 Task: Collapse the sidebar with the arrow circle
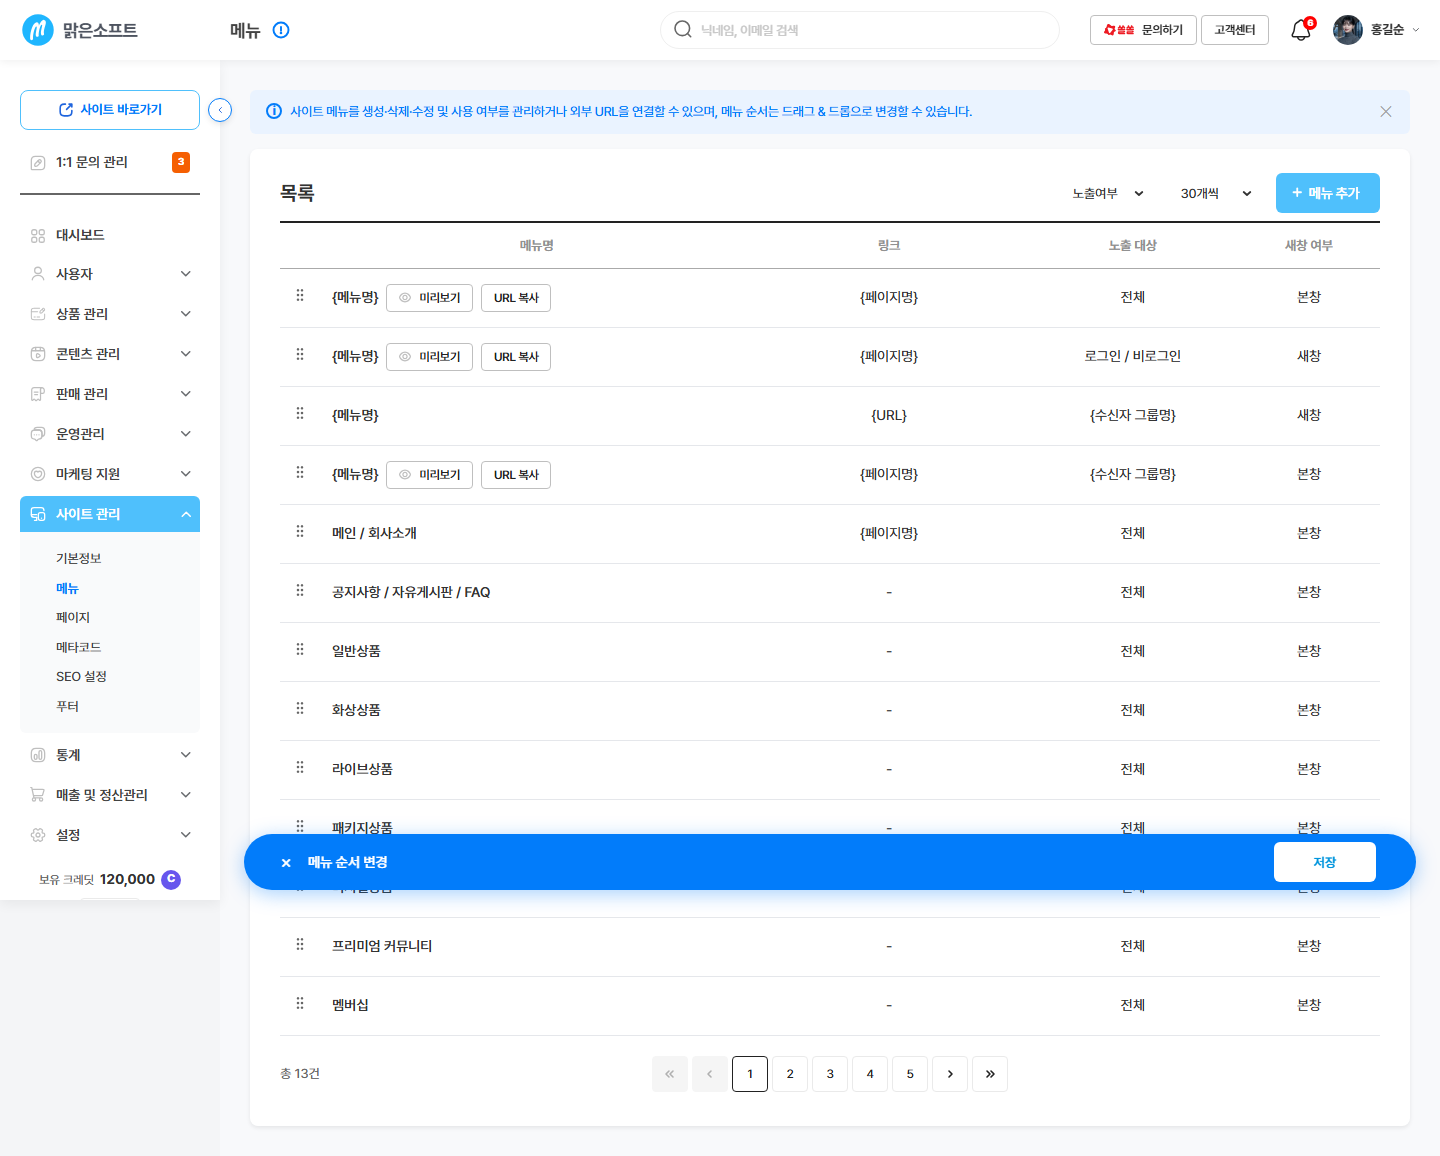pos(220,110)
